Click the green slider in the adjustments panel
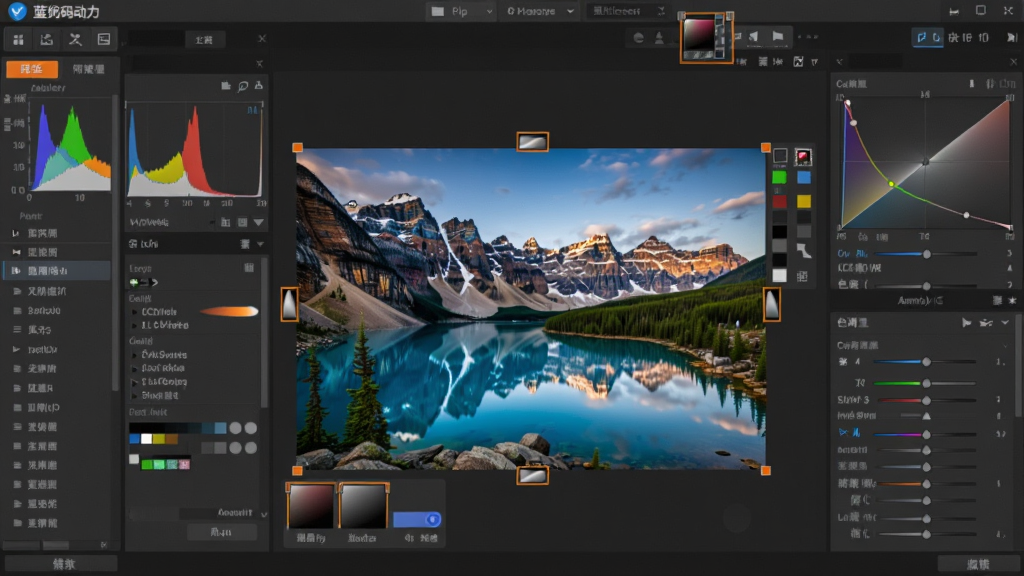This screenshot has height=576, width=1024. 925,383
